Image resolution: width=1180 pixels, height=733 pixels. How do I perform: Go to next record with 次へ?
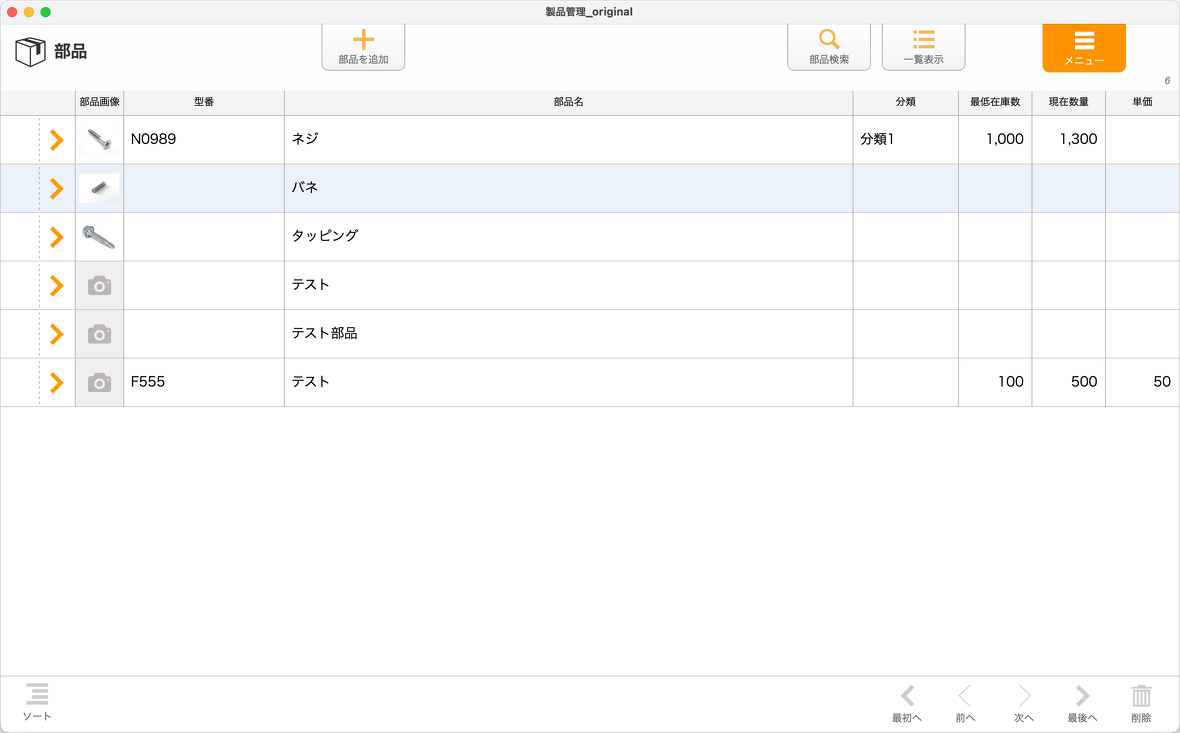click(1023, 703)
